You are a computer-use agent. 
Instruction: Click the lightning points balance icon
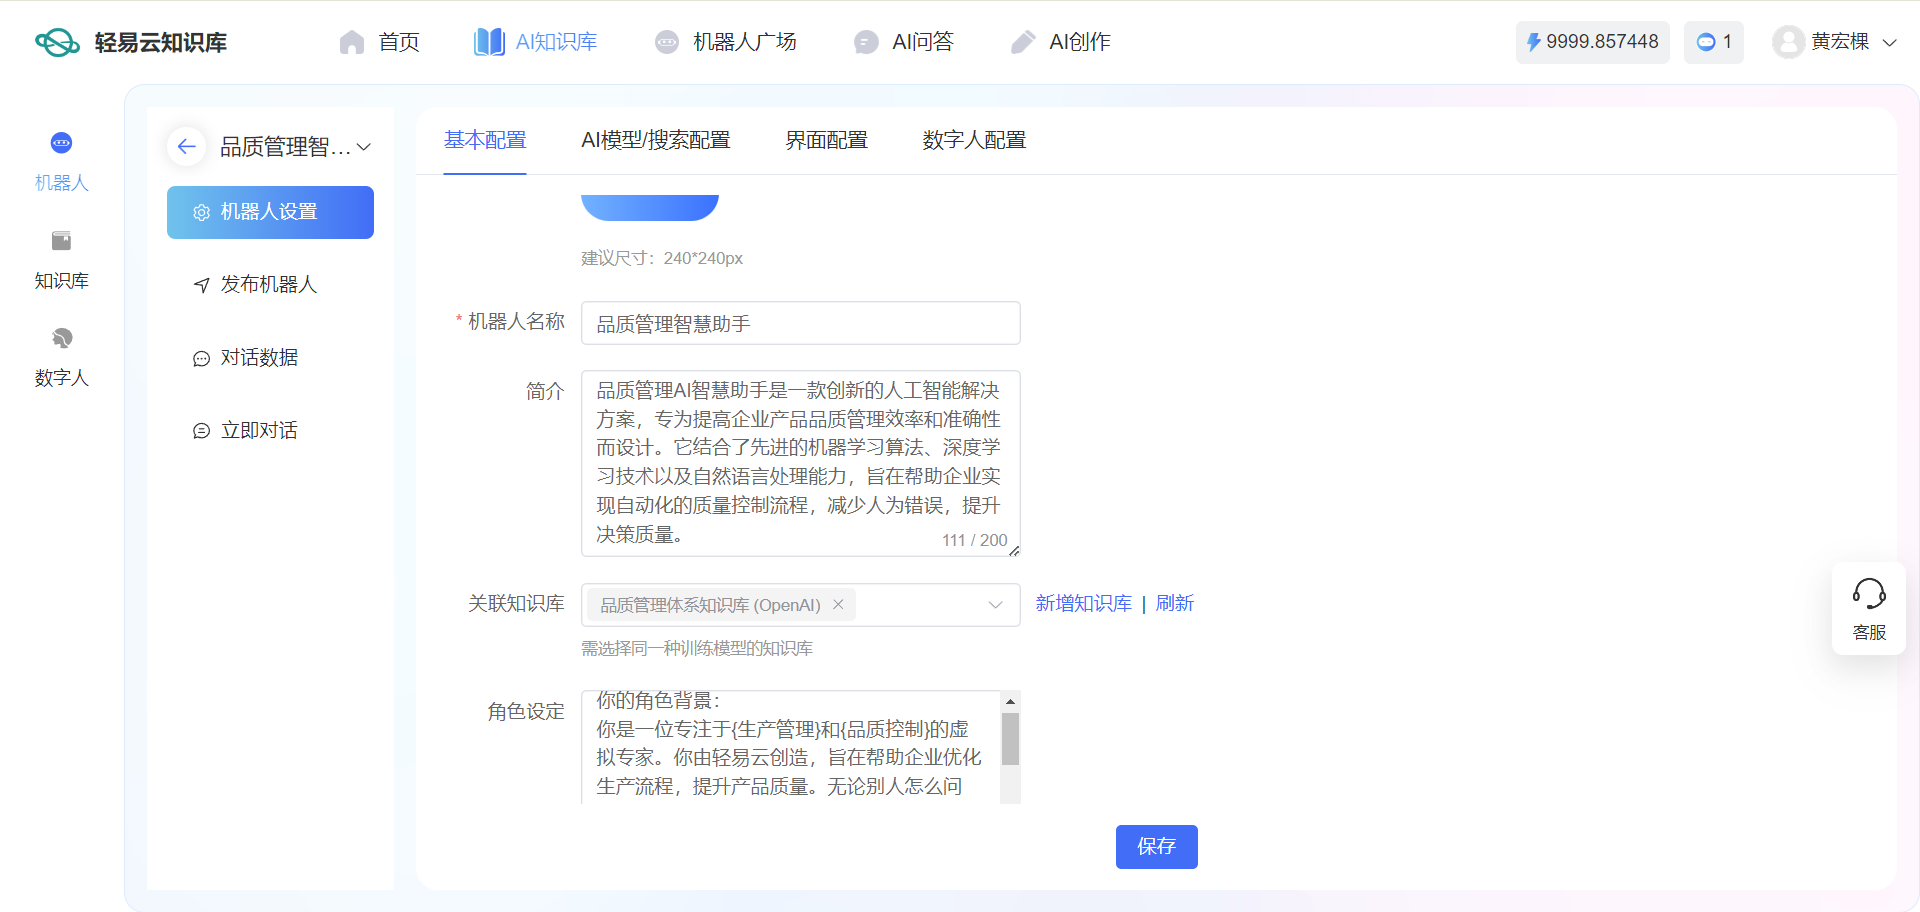pos(1533,42)
